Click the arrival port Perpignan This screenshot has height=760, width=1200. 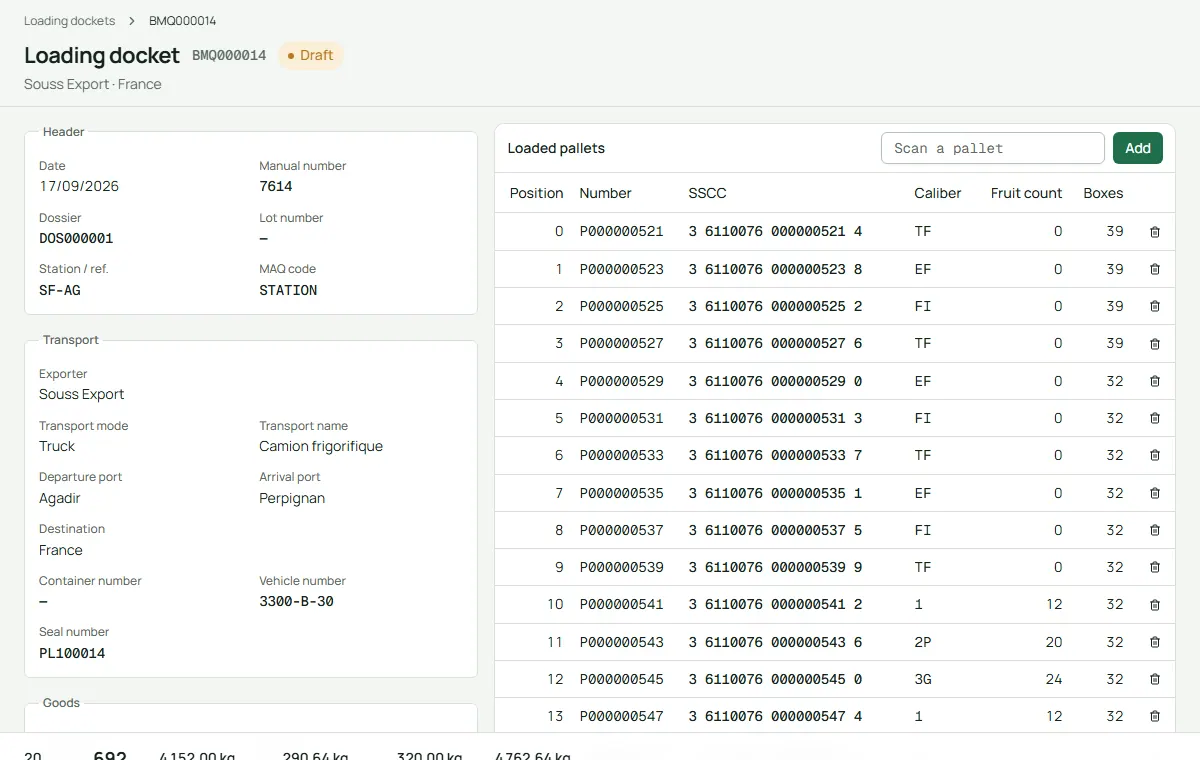click(x=292, y=499)
